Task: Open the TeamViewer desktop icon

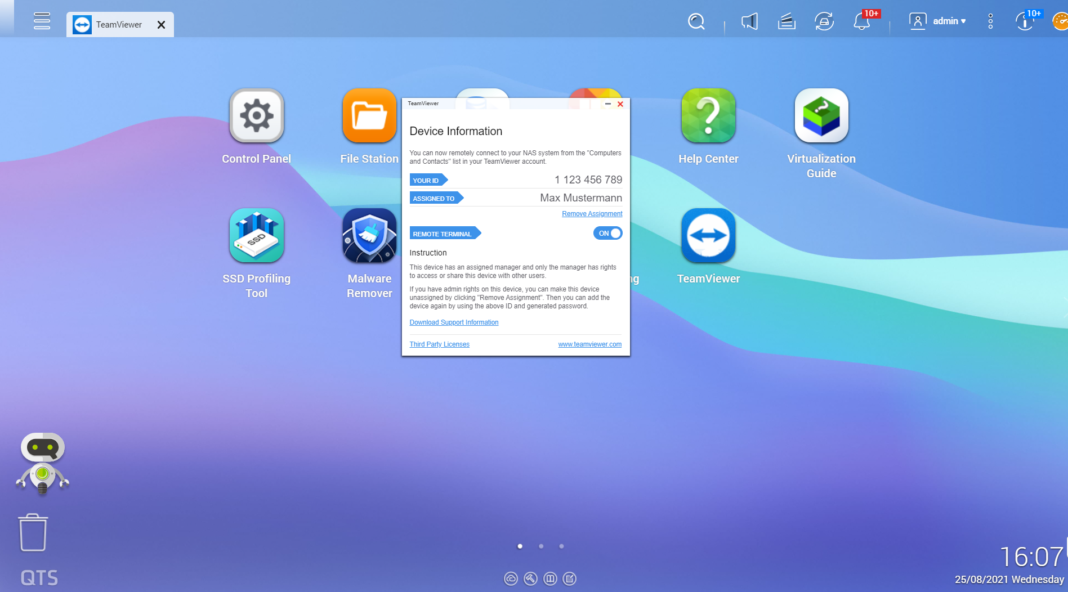Action: 708,236
